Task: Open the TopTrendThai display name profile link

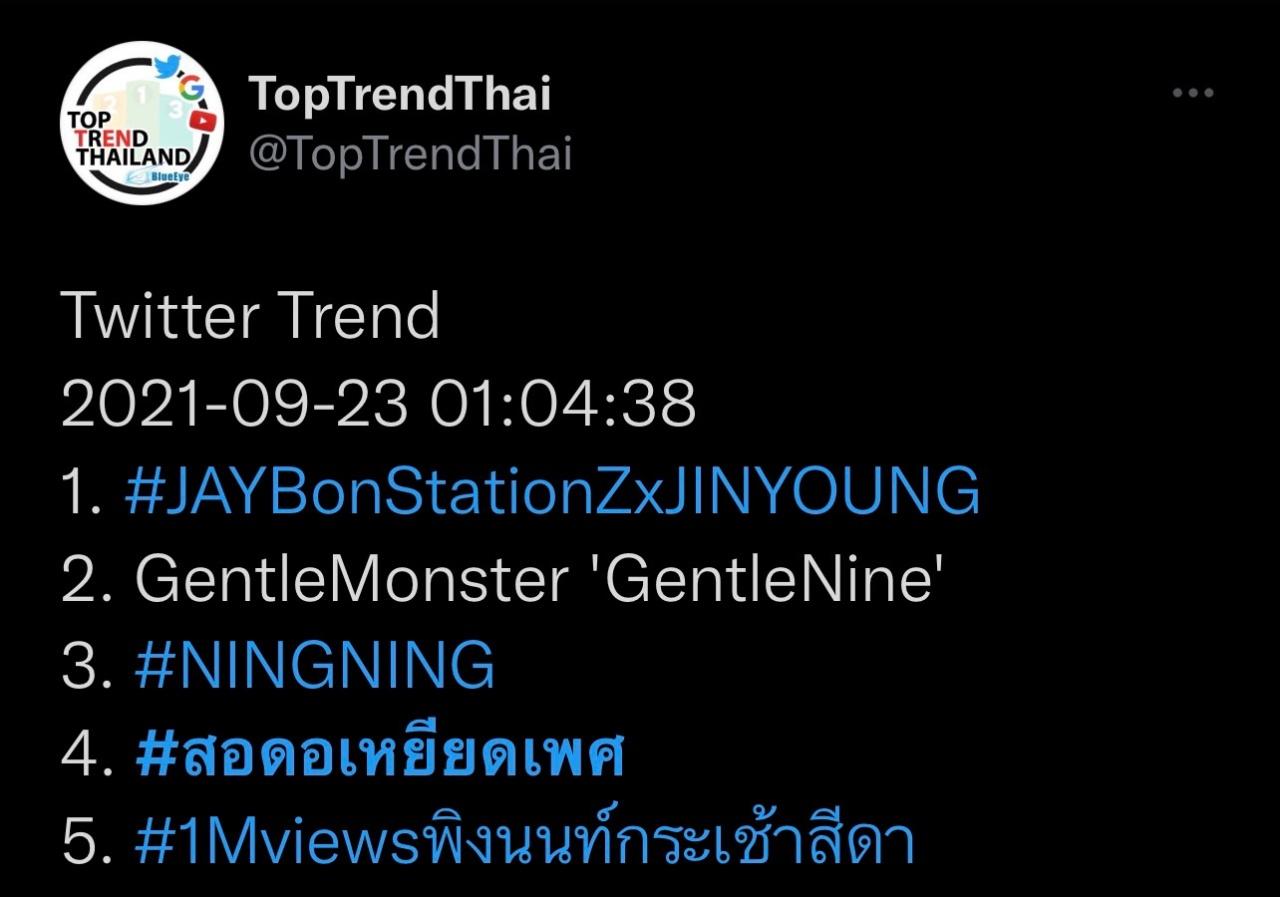Action: (399, 94)
